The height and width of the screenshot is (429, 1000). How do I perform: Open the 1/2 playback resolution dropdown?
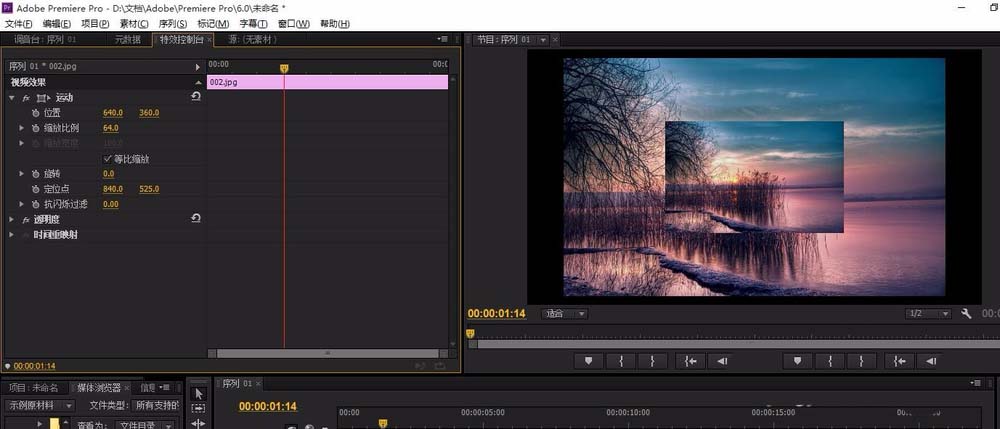928,314
